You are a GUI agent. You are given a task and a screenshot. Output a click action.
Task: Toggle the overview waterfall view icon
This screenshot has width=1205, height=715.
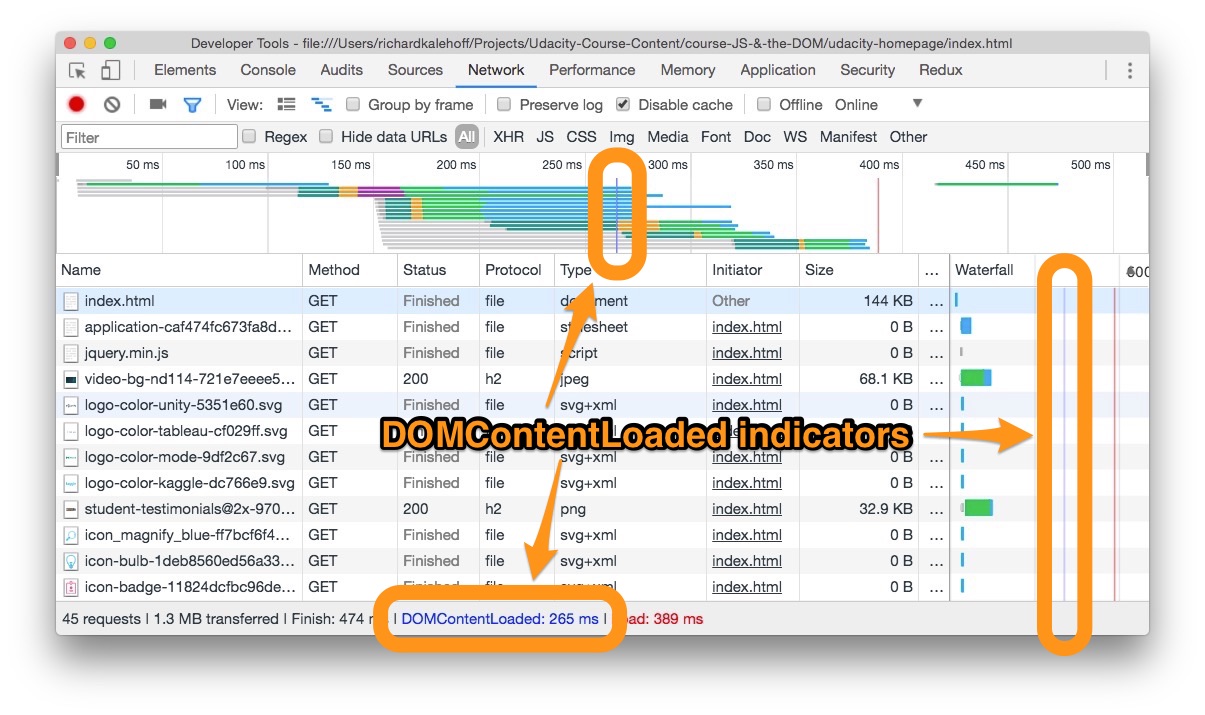click(321, 104)
